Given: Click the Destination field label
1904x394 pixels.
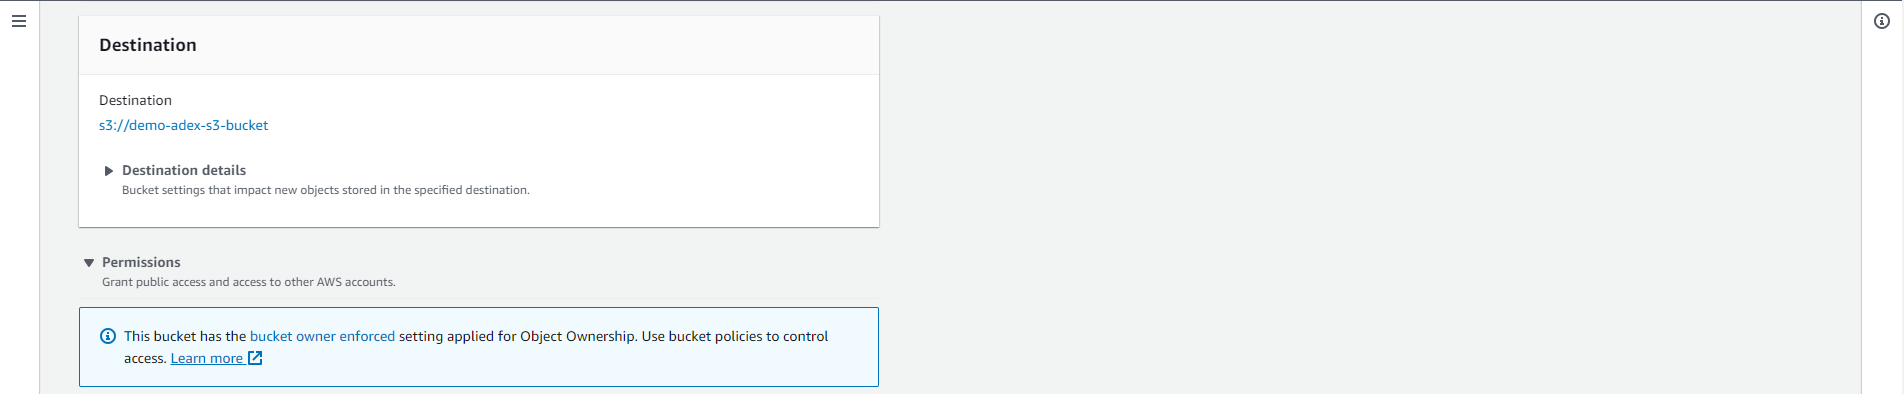Looking at the screenshot, I should click(135, 100).
